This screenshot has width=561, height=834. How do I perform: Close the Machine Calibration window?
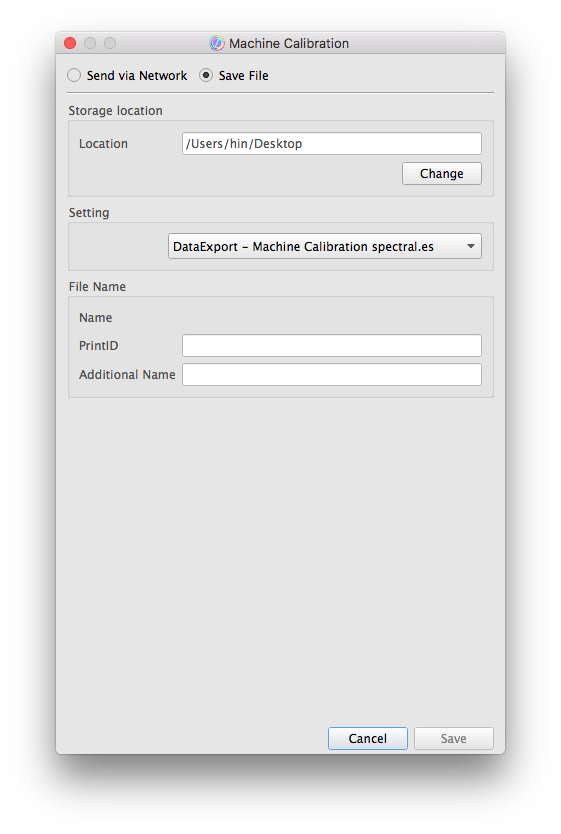(70, 43)
